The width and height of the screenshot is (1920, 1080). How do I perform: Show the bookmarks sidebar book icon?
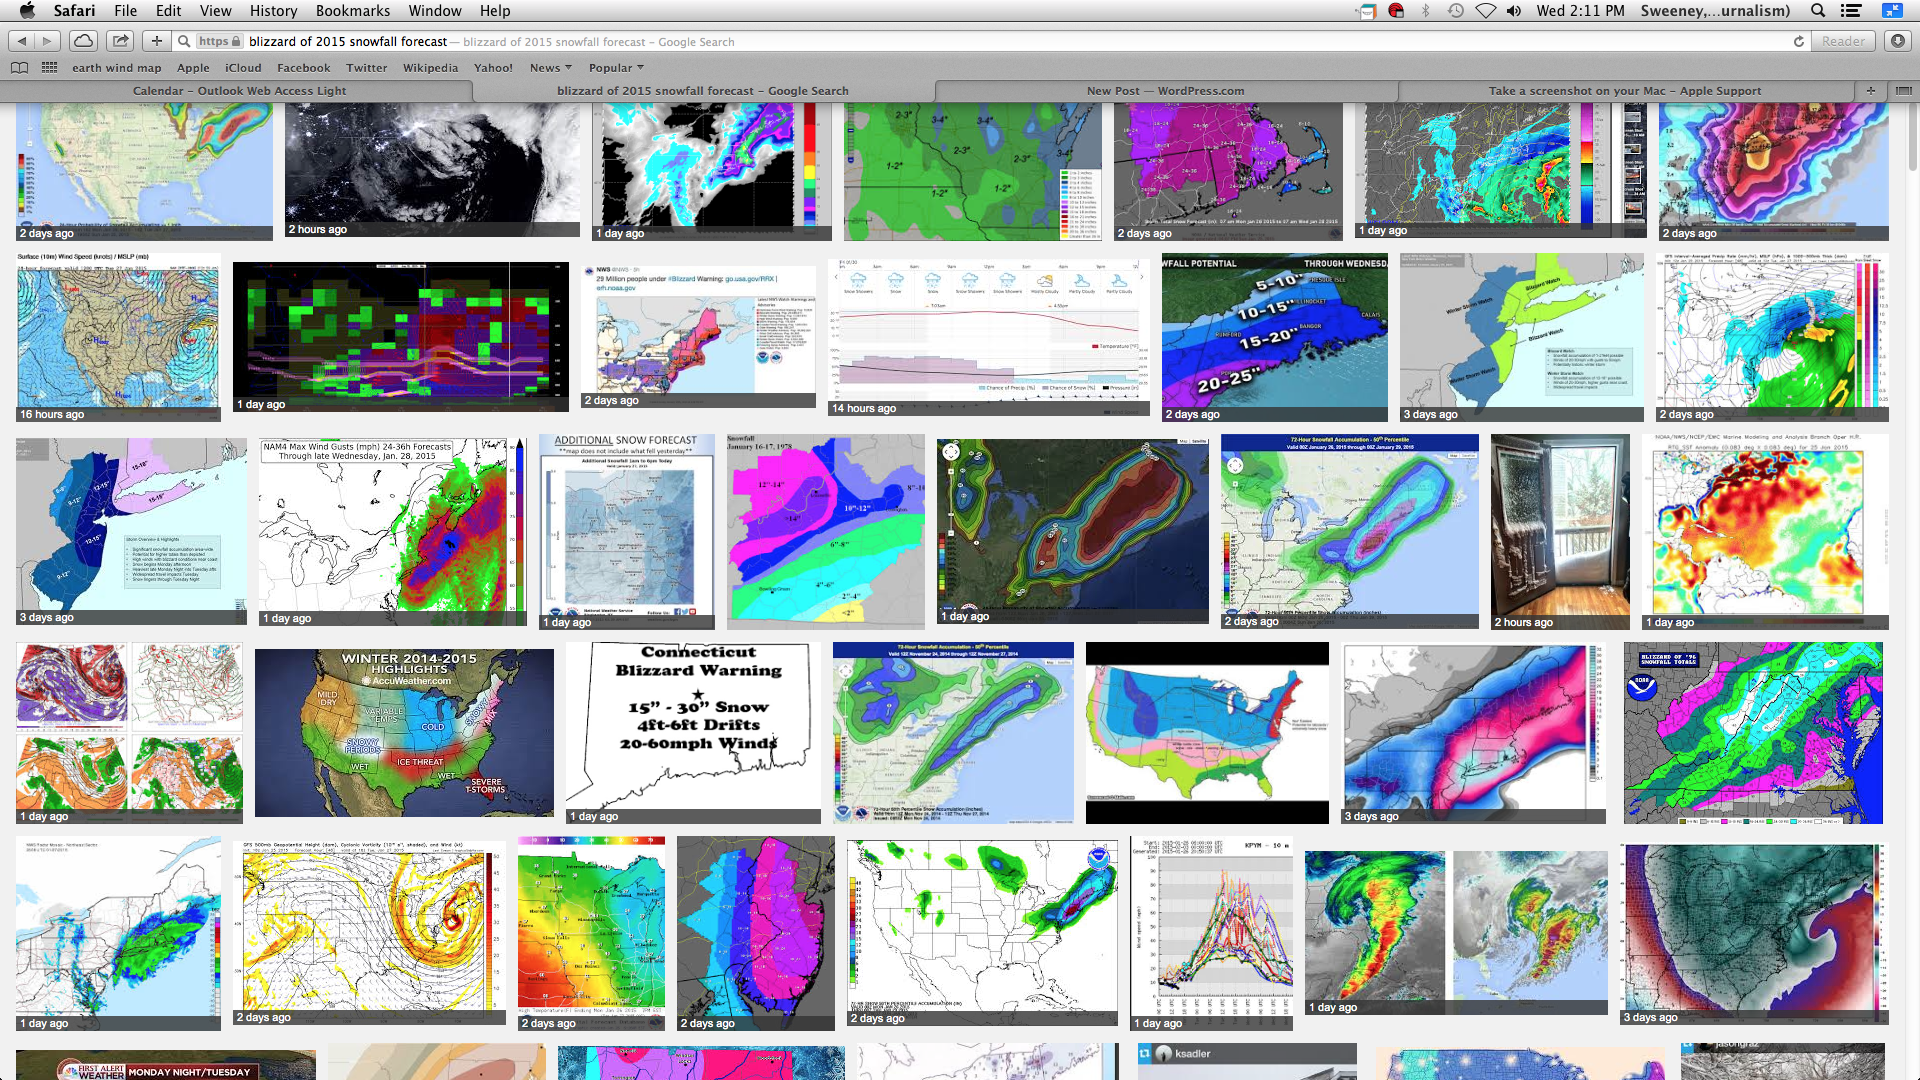click(x=19, y=68)
